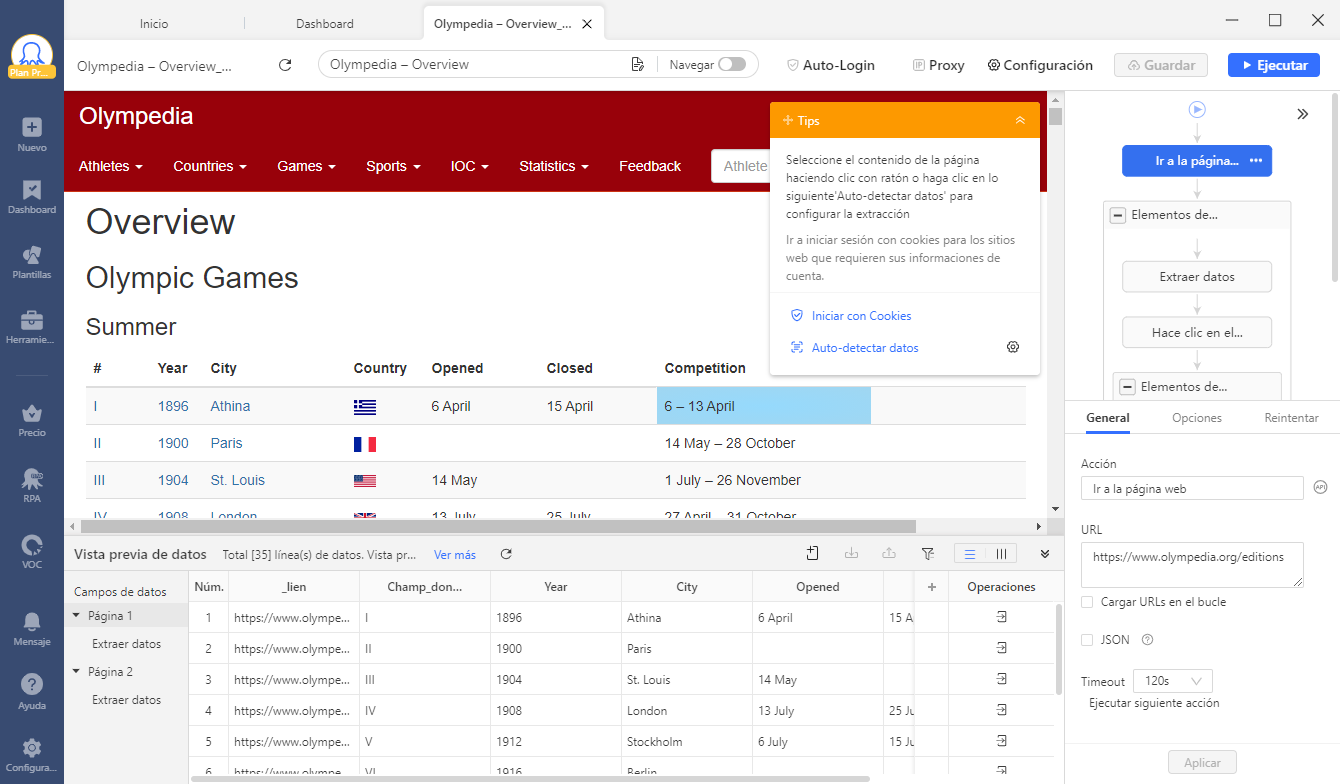Collapse second Elementos de… loop box

click(x=1127, y=386)
